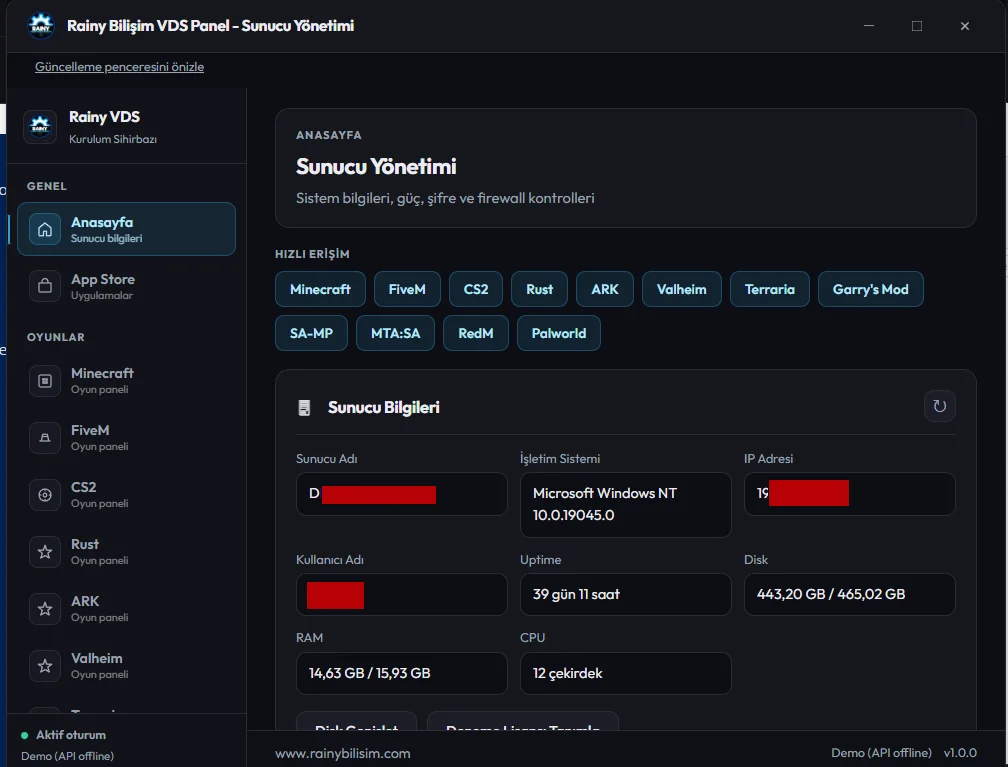Screen dimensions: 1008x767
Task: Open the Minecraft Oyun paneli item
Action: [127, 381]
